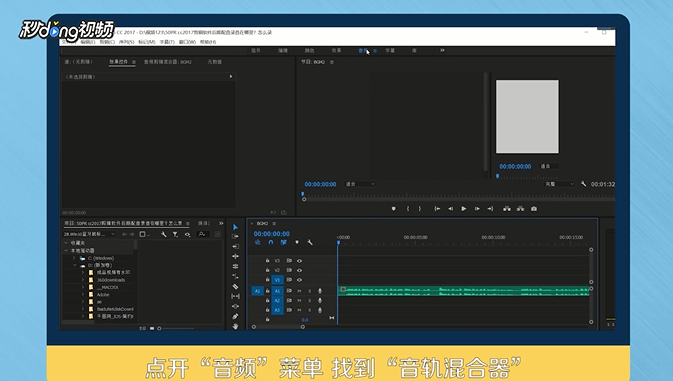Click the Lift button
Image resolution: width=673 pixels, height=381 pixels.
pos(507,209)
